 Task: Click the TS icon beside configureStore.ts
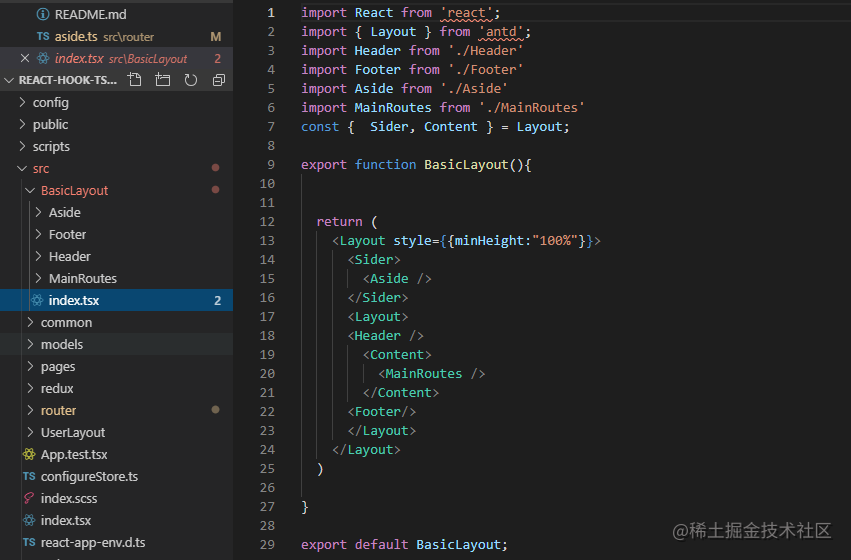tap(29, 476)
